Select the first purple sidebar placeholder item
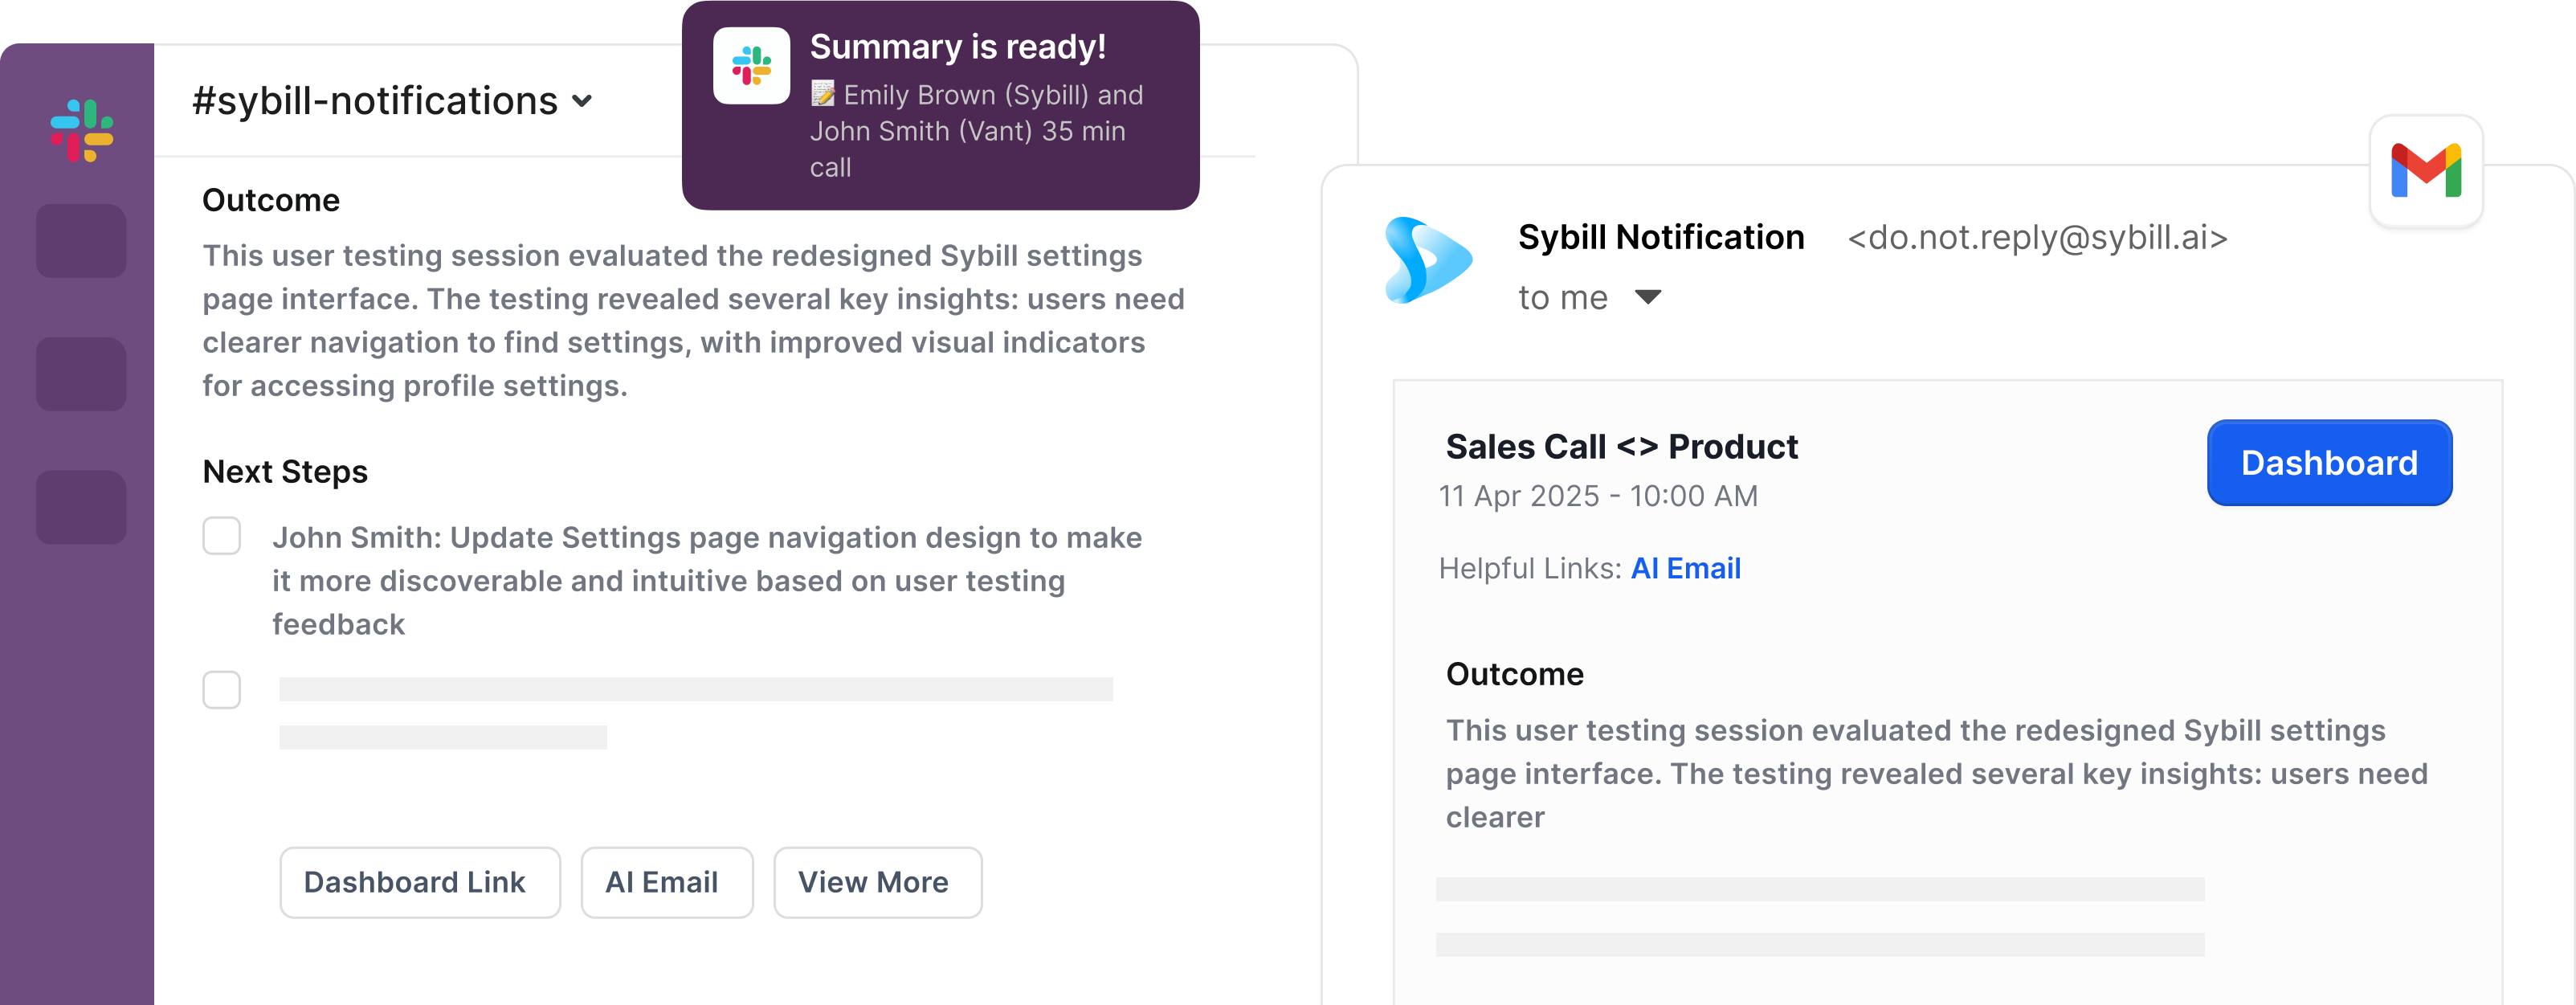This screenshot has width=2576, height=1005. 81,241
